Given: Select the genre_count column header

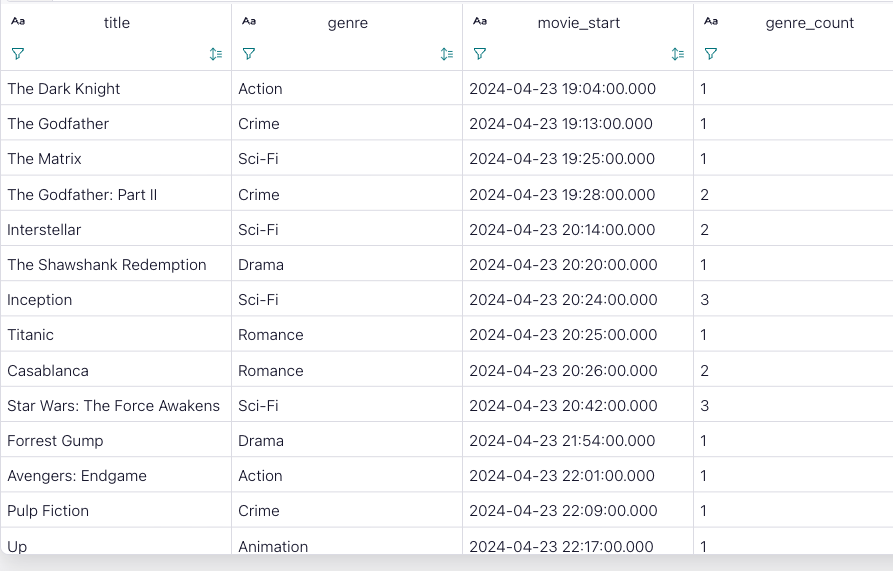Looking at the screenshot, I should click(809, 23).
